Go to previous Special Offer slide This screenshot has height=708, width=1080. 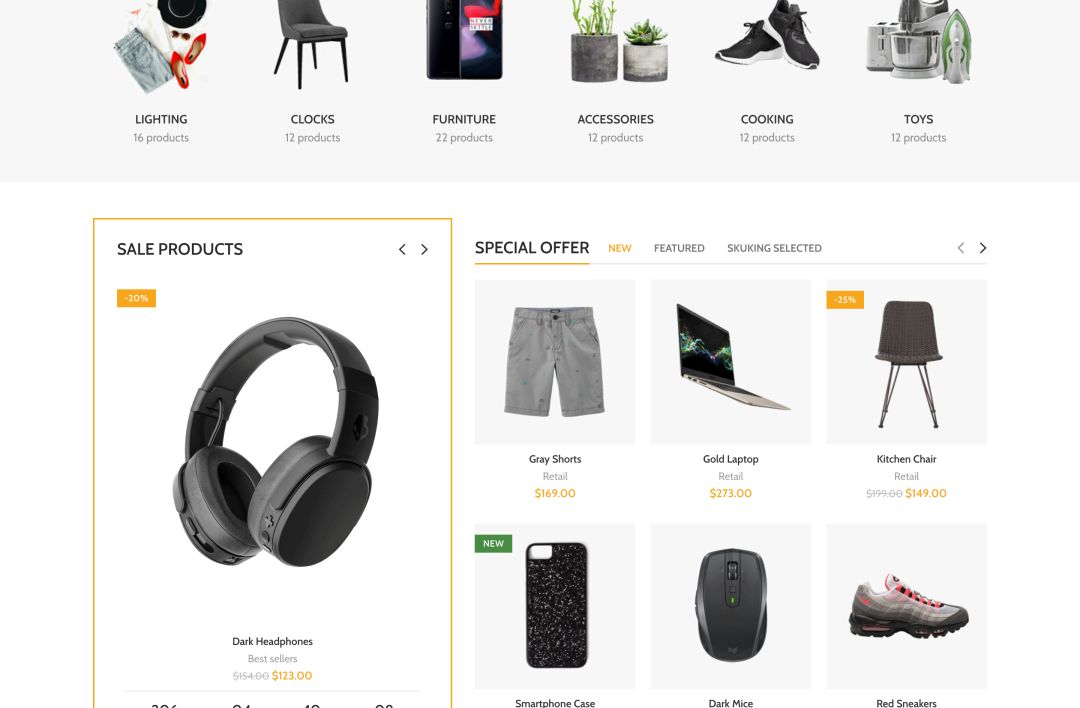click(961, 248)
